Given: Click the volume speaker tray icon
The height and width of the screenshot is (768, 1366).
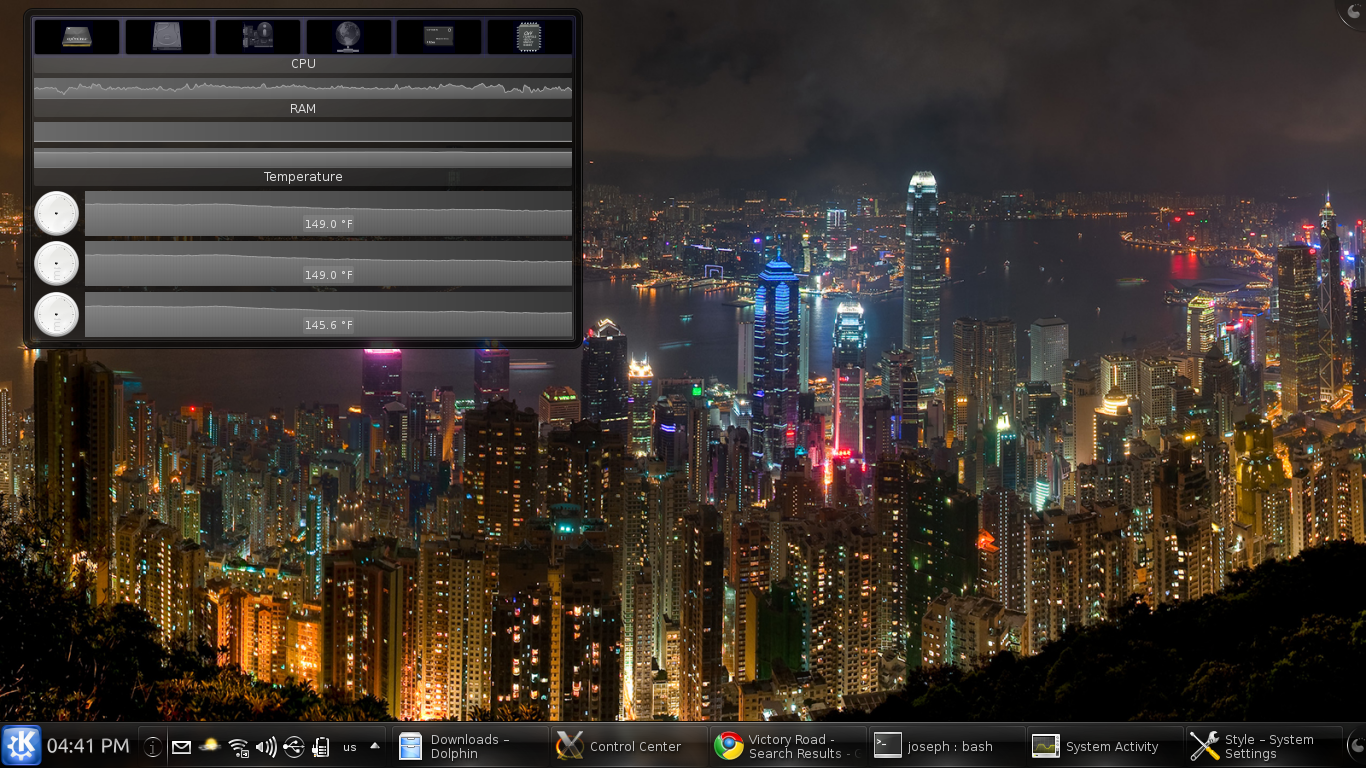Looking at the screenshot, I should tap(266, 747).
